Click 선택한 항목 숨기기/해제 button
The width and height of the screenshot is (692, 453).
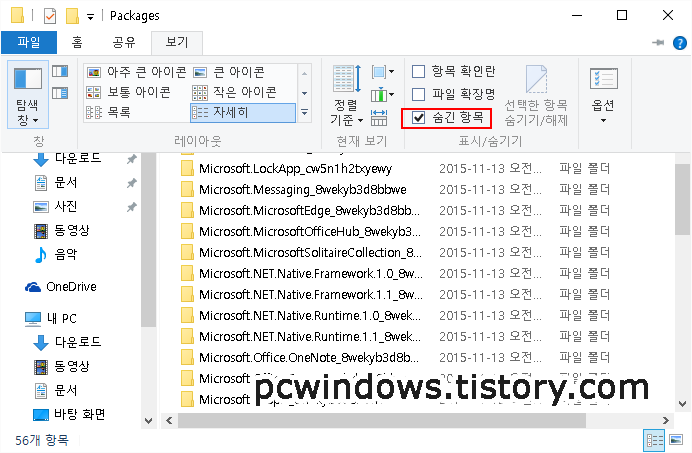(x=536, y=95)
